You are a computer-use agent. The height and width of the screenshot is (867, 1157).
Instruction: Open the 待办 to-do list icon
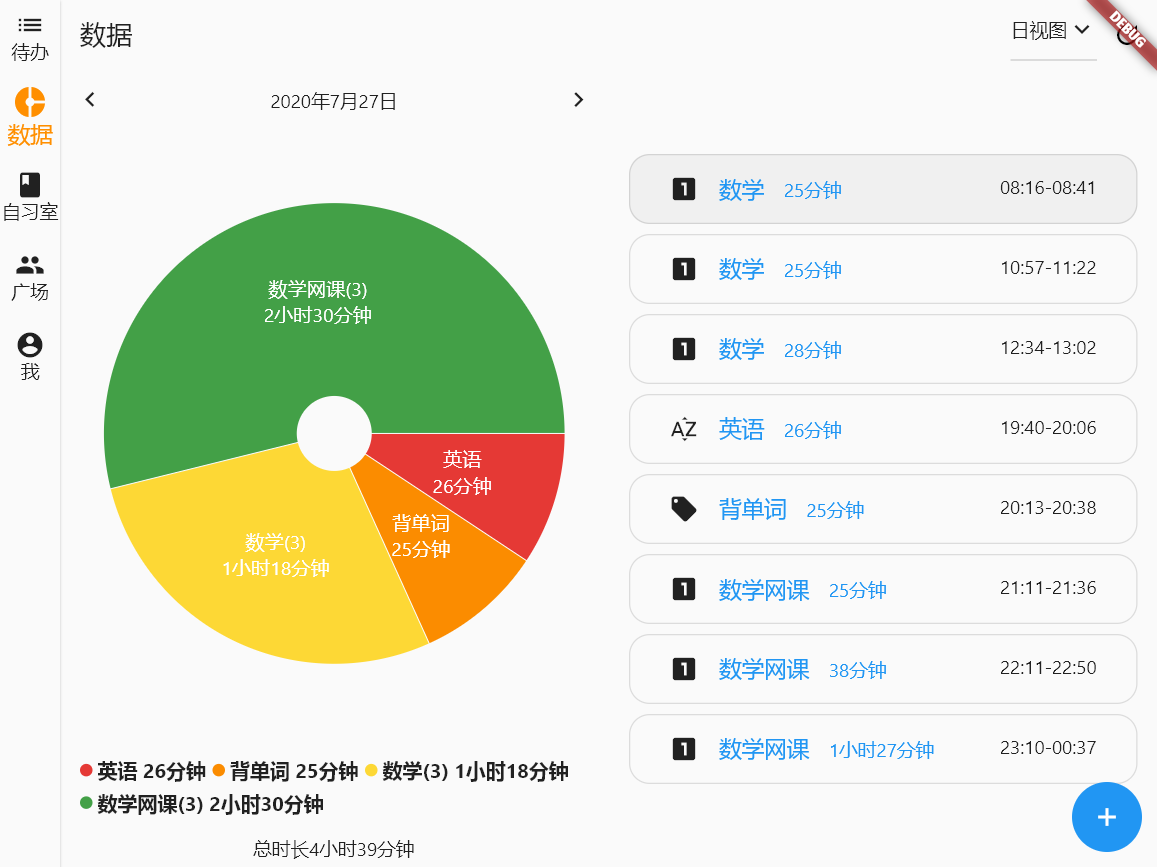(x=30, y=26)
